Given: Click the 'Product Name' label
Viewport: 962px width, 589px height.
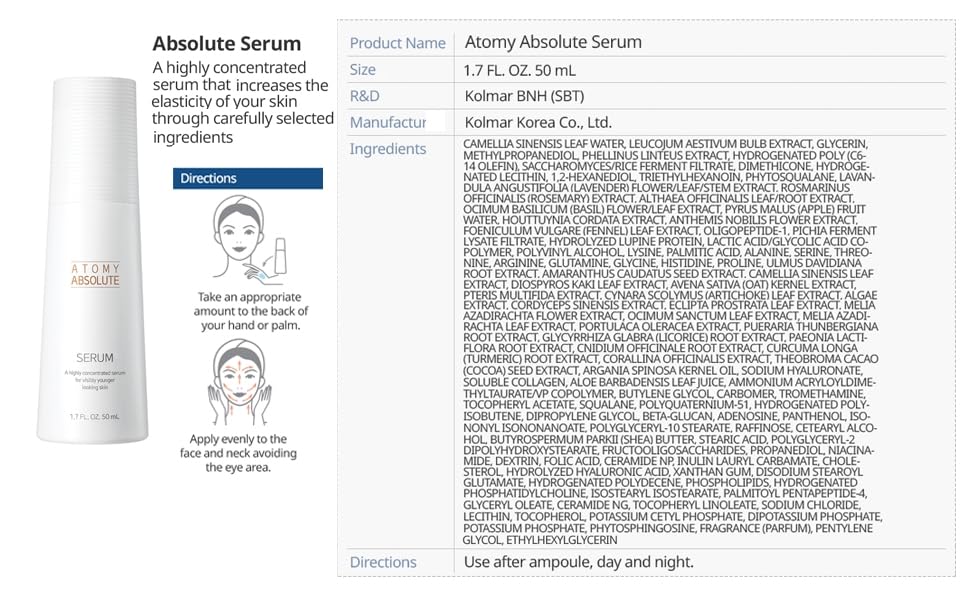Looking at the screenshot, I should click(398, 43).
